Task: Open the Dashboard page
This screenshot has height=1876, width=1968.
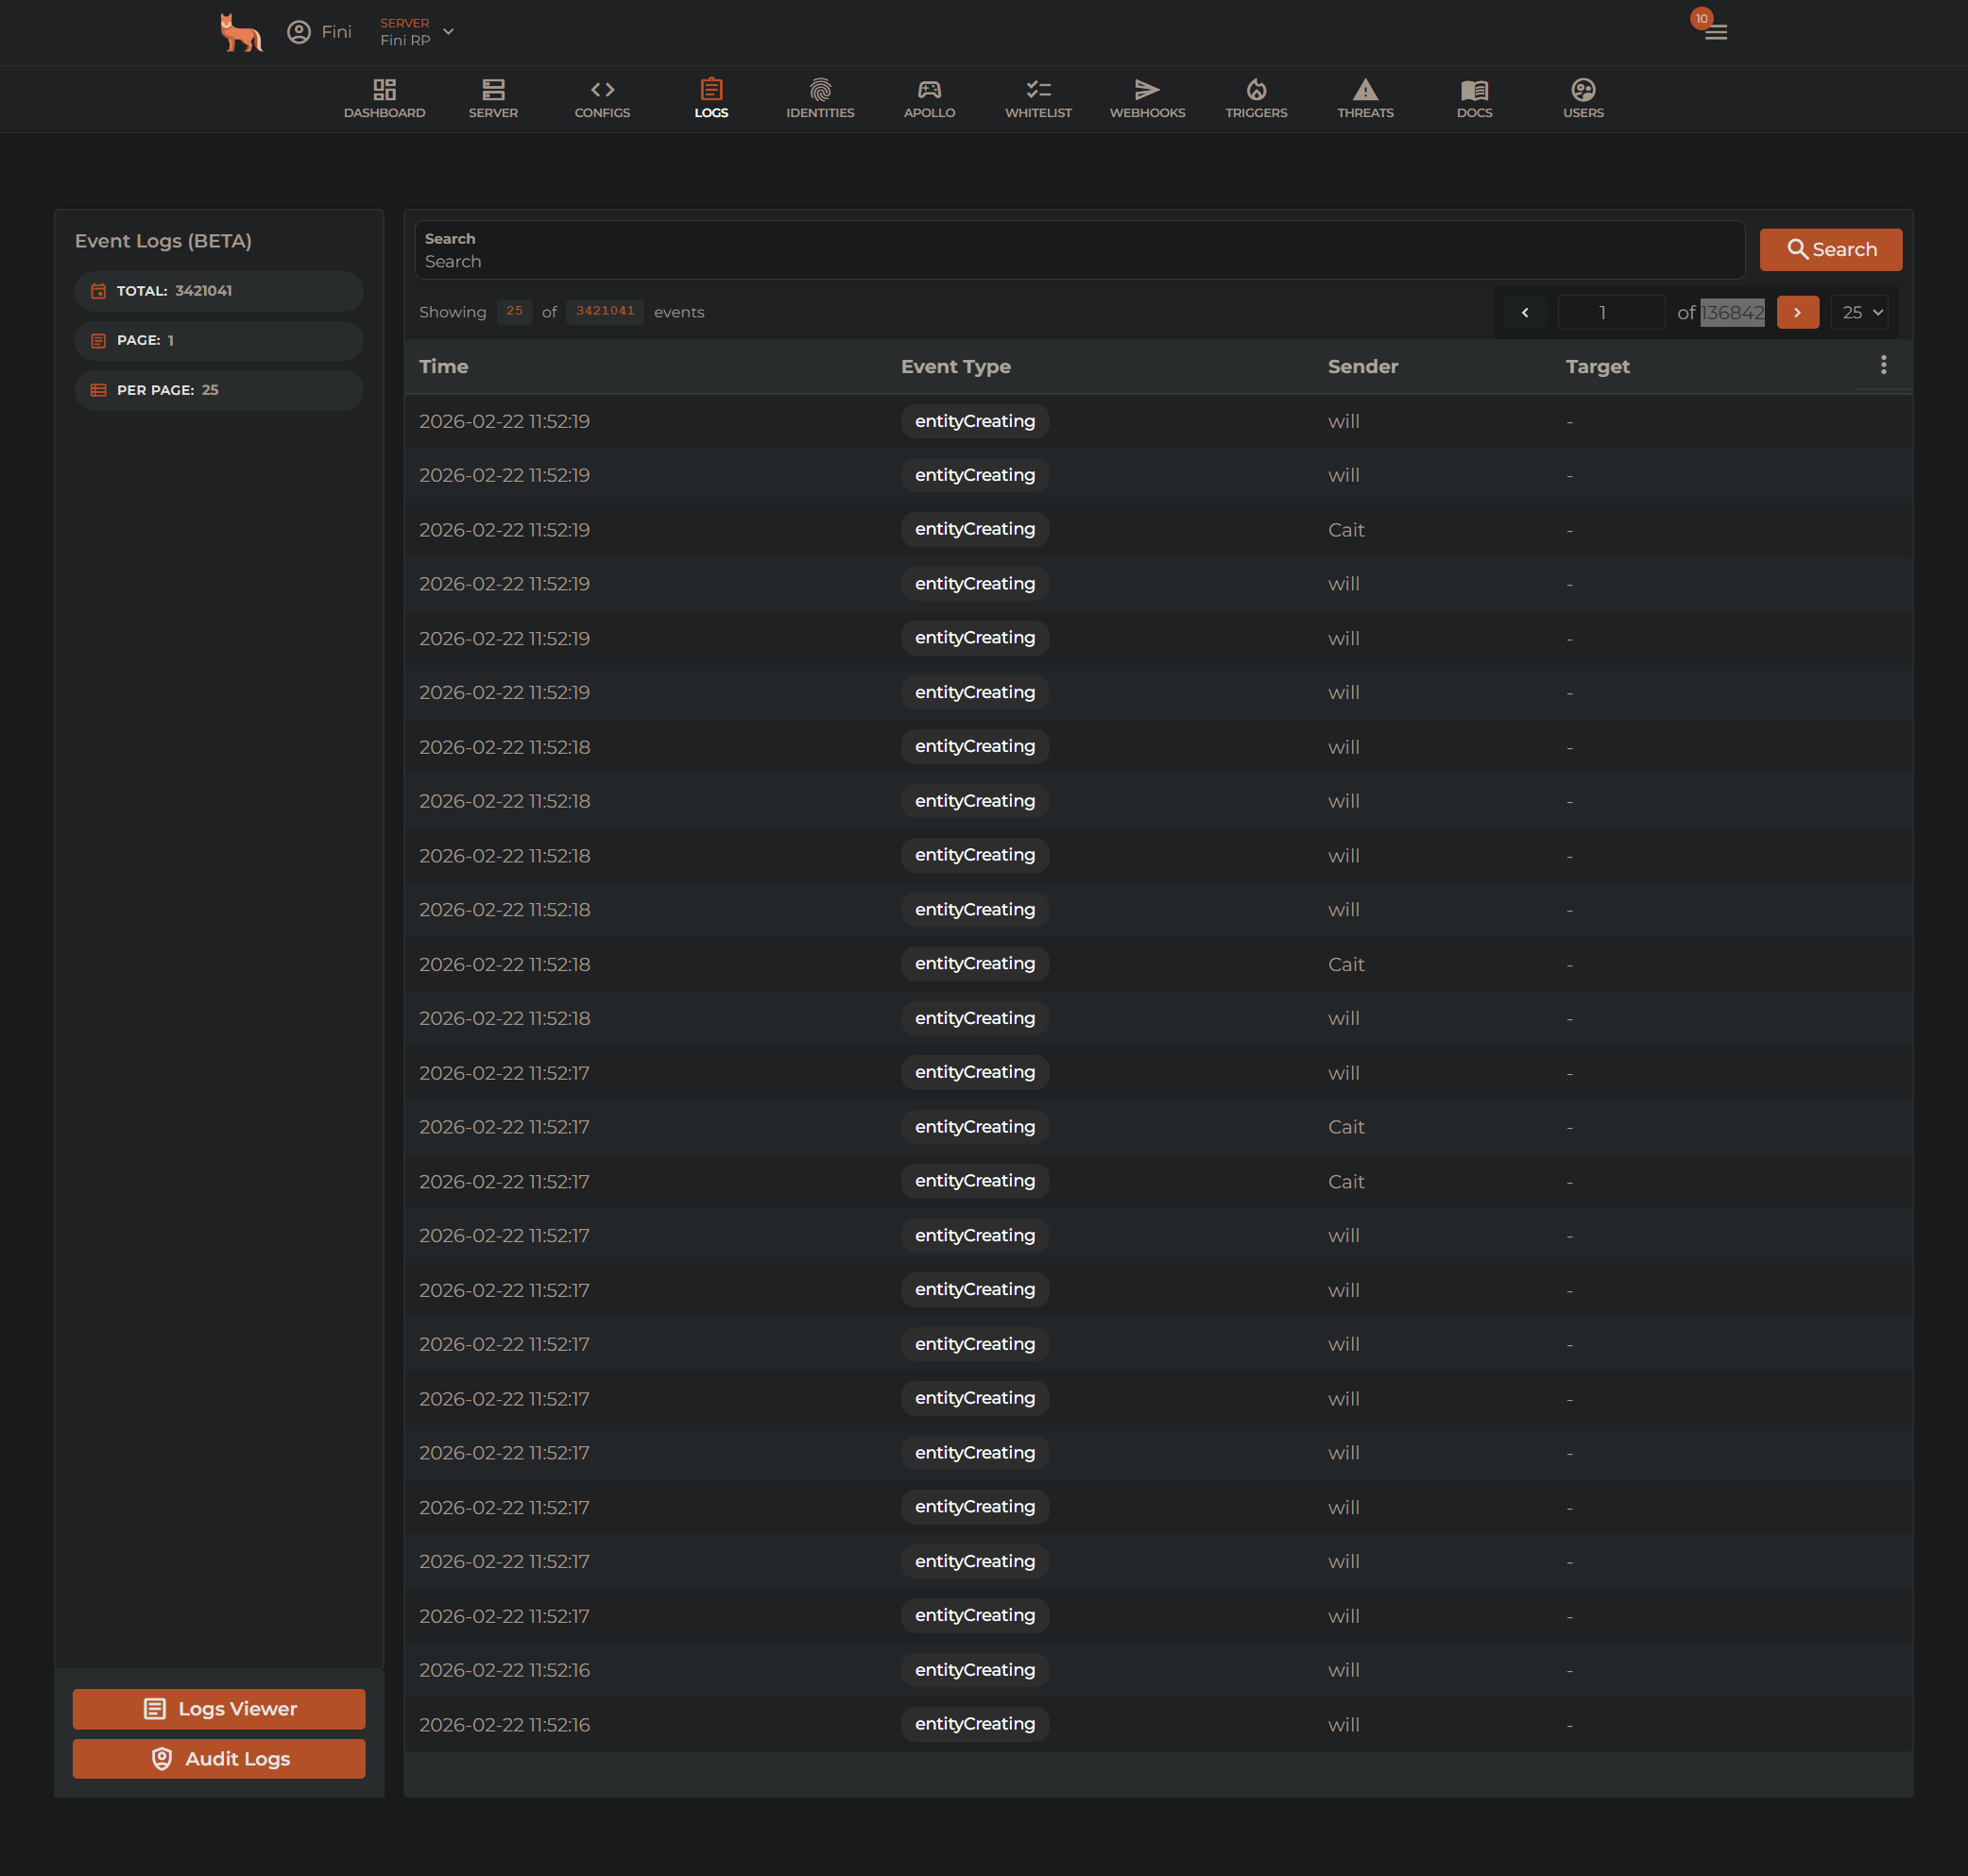Action: 384,98
